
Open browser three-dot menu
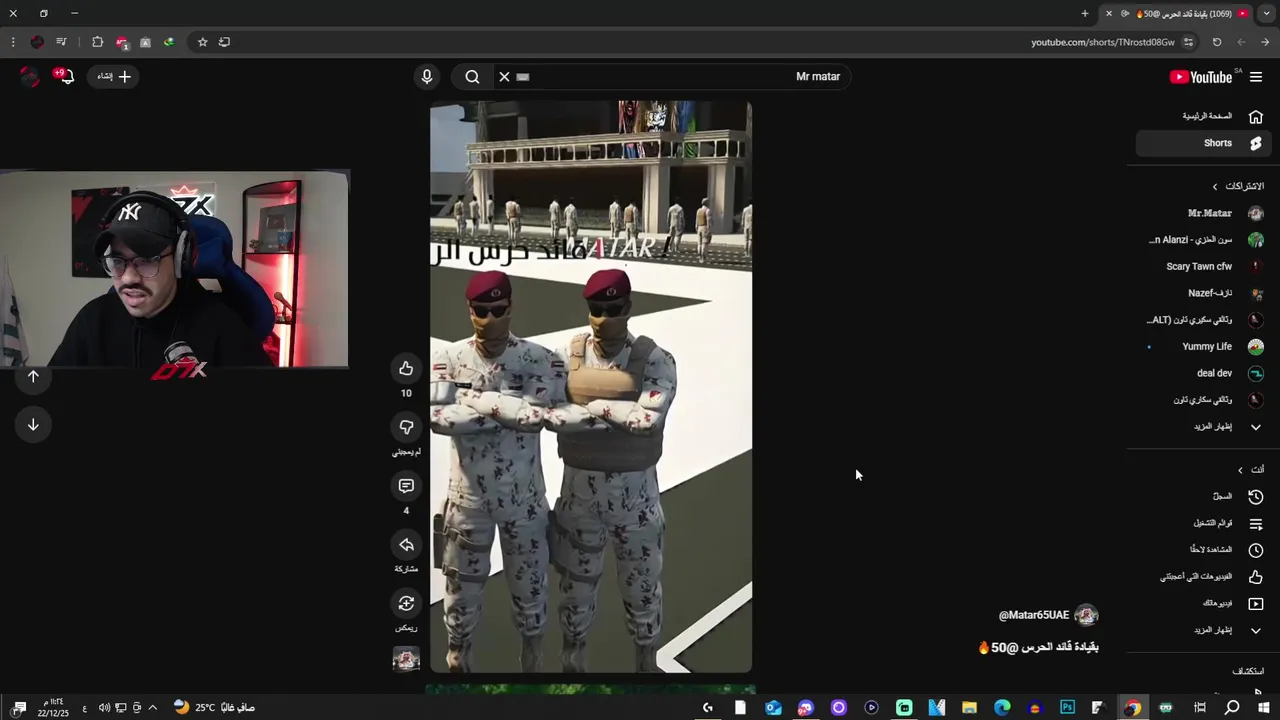tap(12, 42)
